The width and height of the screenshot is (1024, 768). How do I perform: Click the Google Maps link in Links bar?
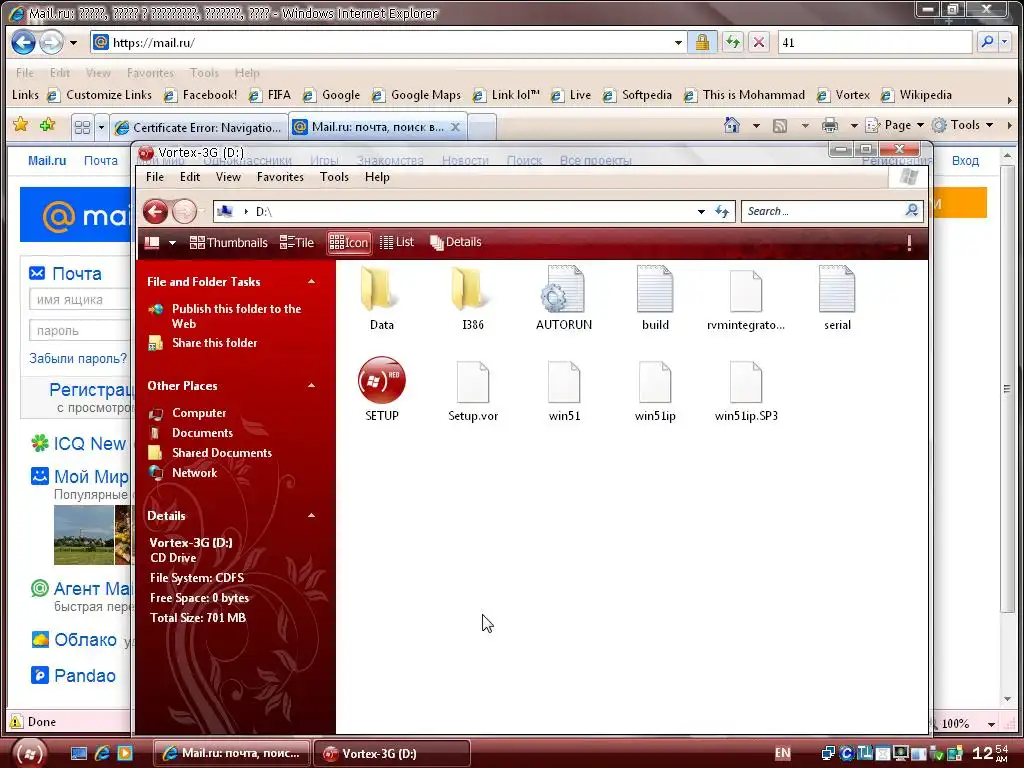(x=416, y=95)
